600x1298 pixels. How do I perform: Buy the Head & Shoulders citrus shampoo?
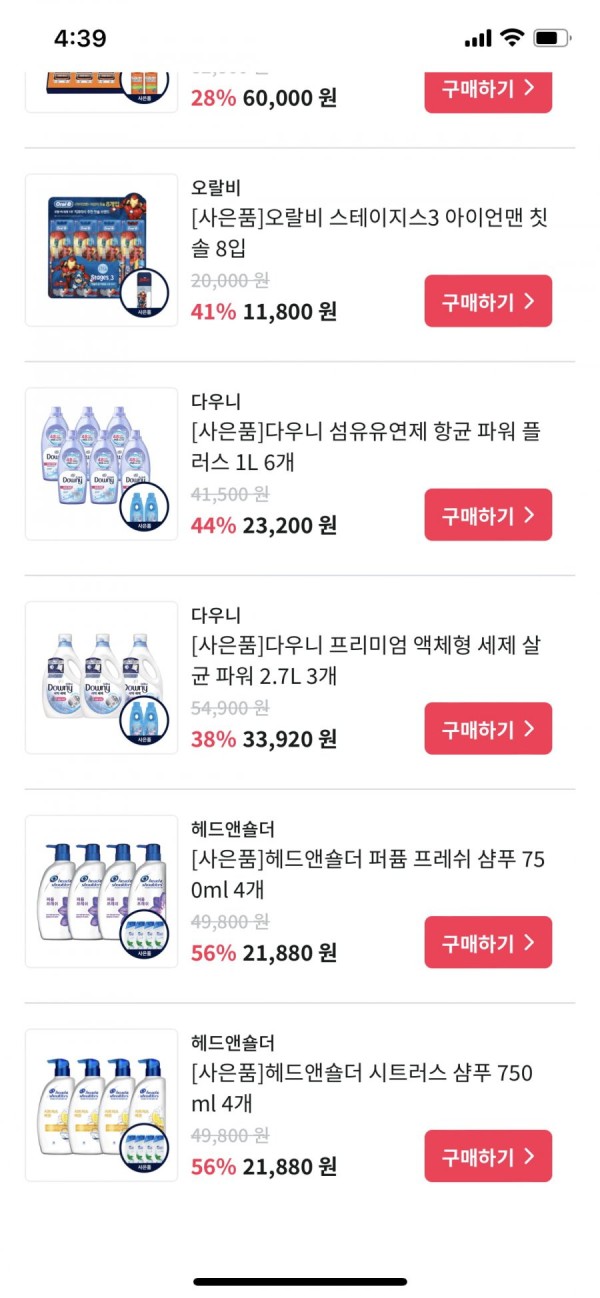[488, 1157]
